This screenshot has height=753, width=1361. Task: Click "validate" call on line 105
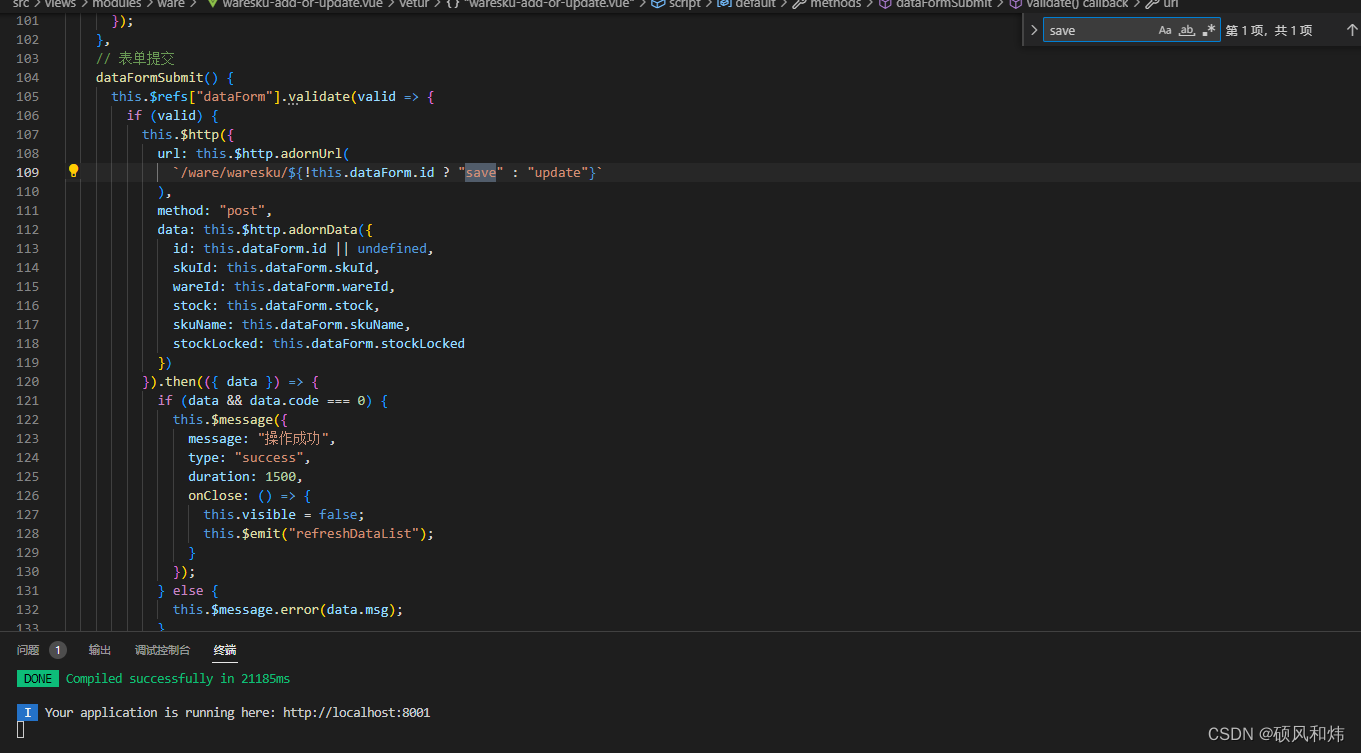tap(319, 96)
